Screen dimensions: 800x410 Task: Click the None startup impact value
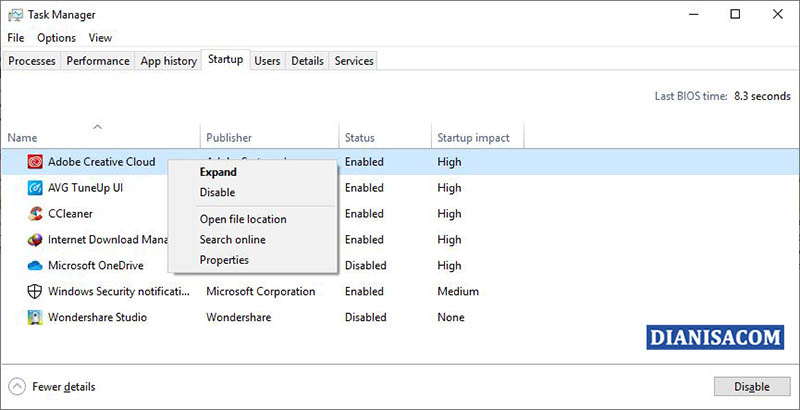pos(451,318)
